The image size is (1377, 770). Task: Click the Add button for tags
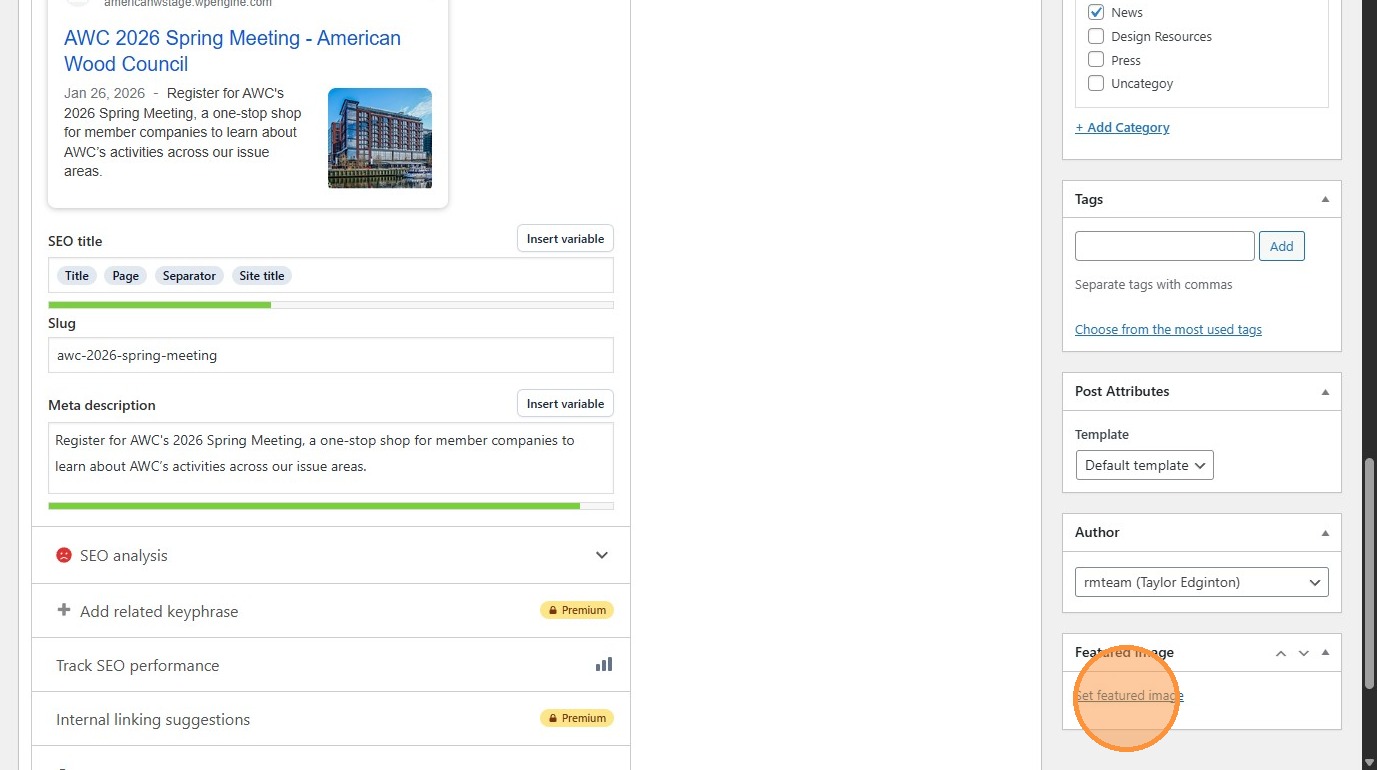tap(1282, 246)
